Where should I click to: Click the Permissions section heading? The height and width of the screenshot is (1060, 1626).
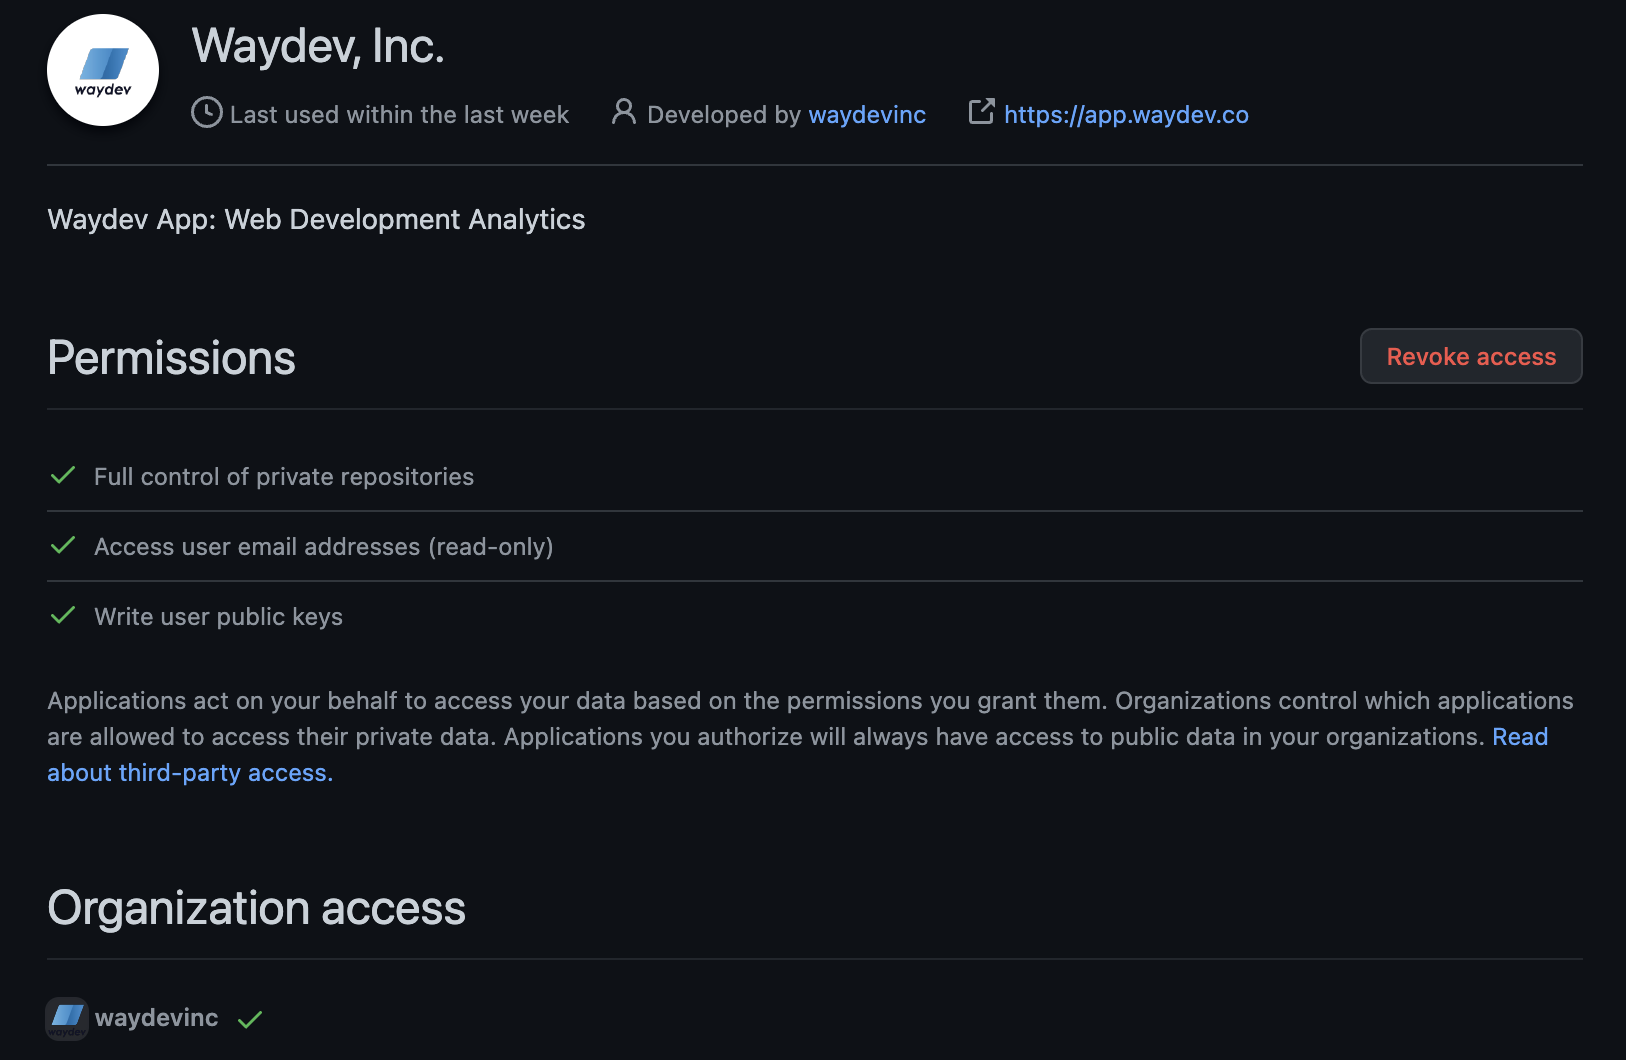point(171,358)
